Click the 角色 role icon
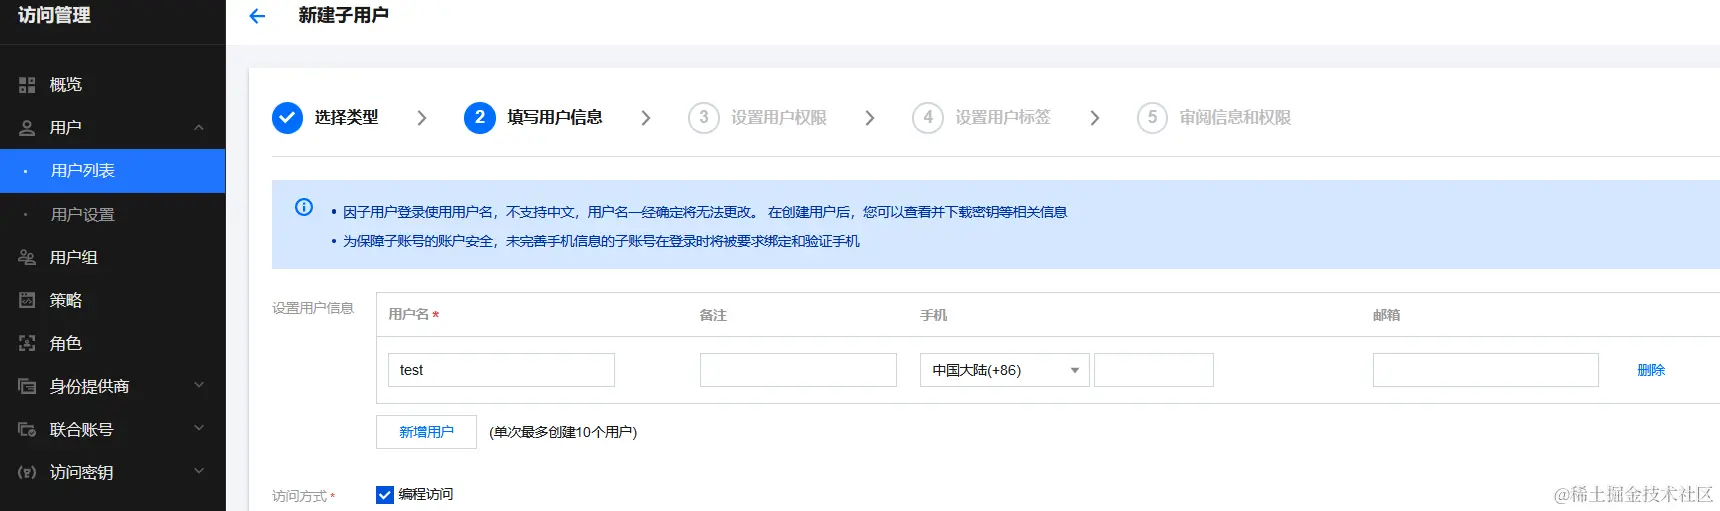 (x=27, y=343)
